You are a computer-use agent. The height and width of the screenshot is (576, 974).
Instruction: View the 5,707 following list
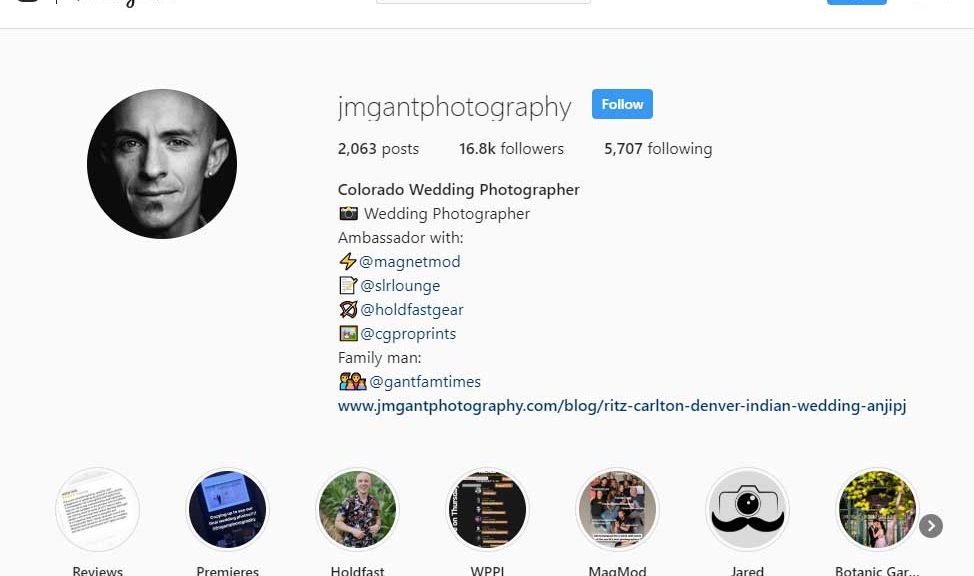[x=658, y=149]
